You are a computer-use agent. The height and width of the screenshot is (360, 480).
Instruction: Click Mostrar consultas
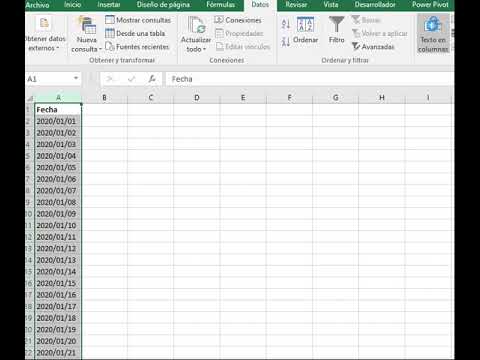point(138,20)
